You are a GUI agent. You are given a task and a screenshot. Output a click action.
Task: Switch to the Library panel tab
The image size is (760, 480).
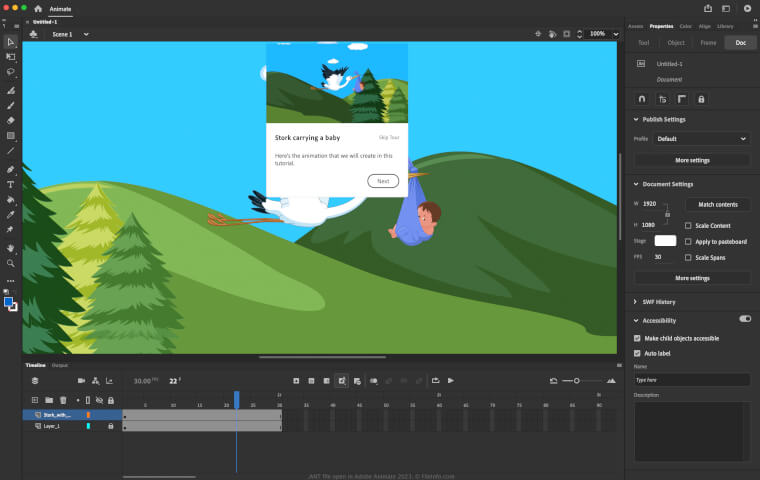[x=725, y=26]
